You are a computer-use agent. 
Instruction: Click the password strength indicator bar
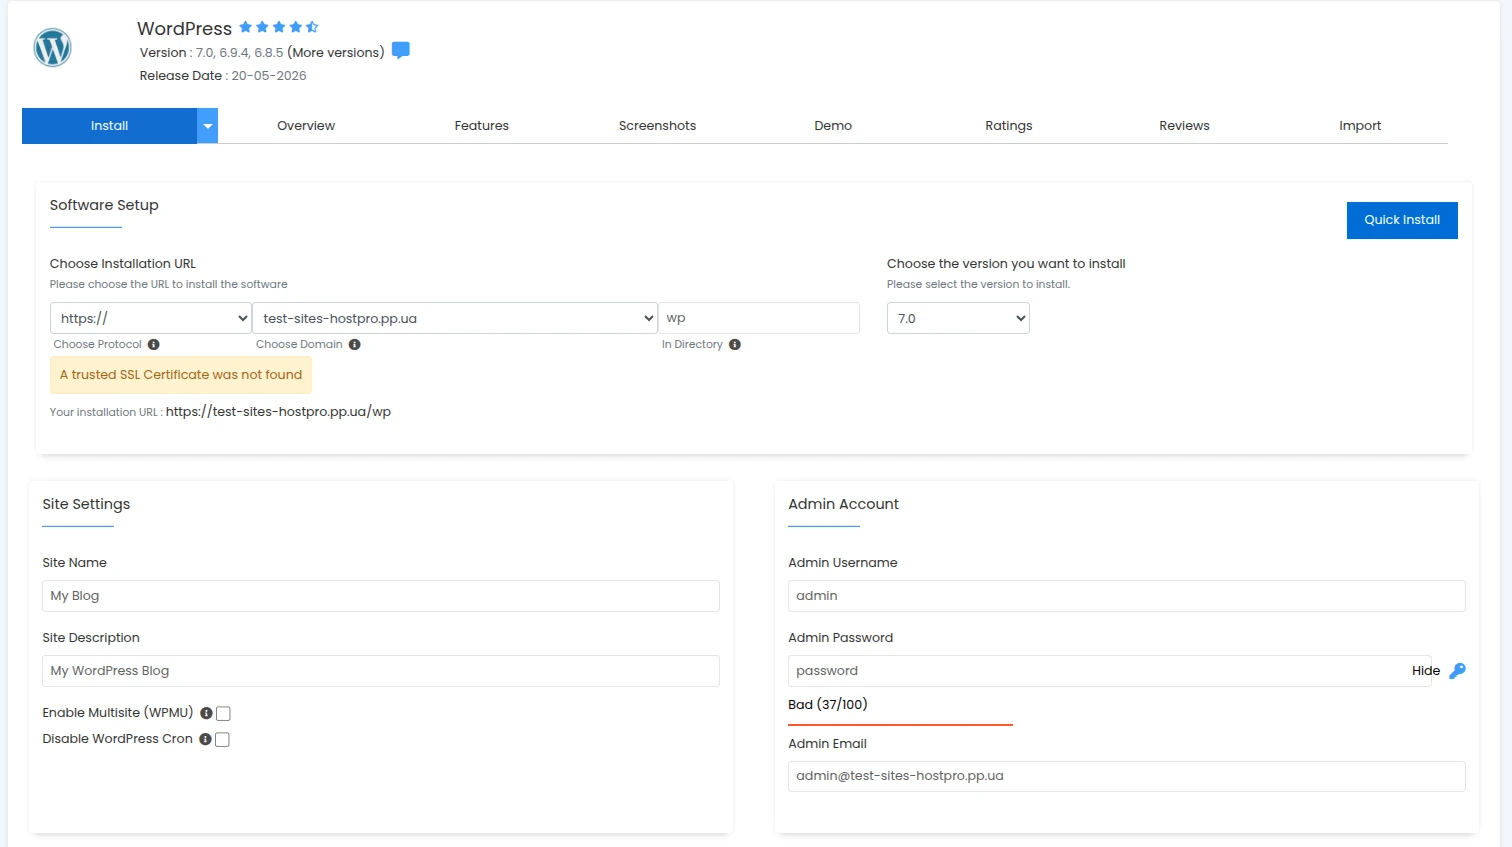tap(900, 724)
